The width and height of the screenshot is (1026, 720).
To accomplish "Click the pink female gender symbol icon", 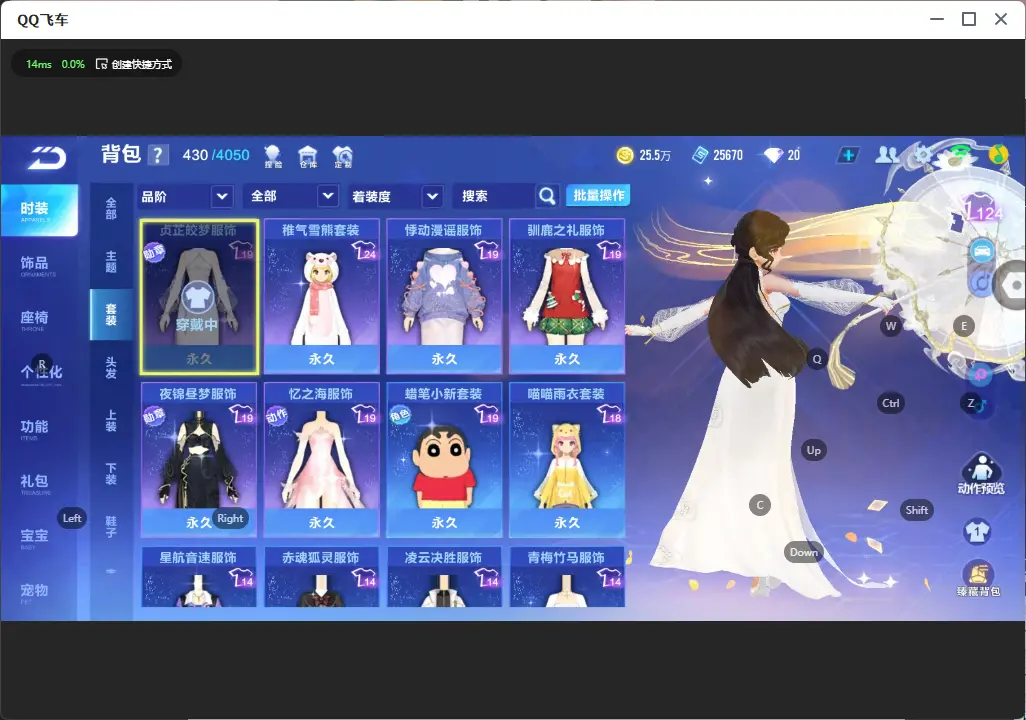I will pyautogui.click(x=981, y=374).
